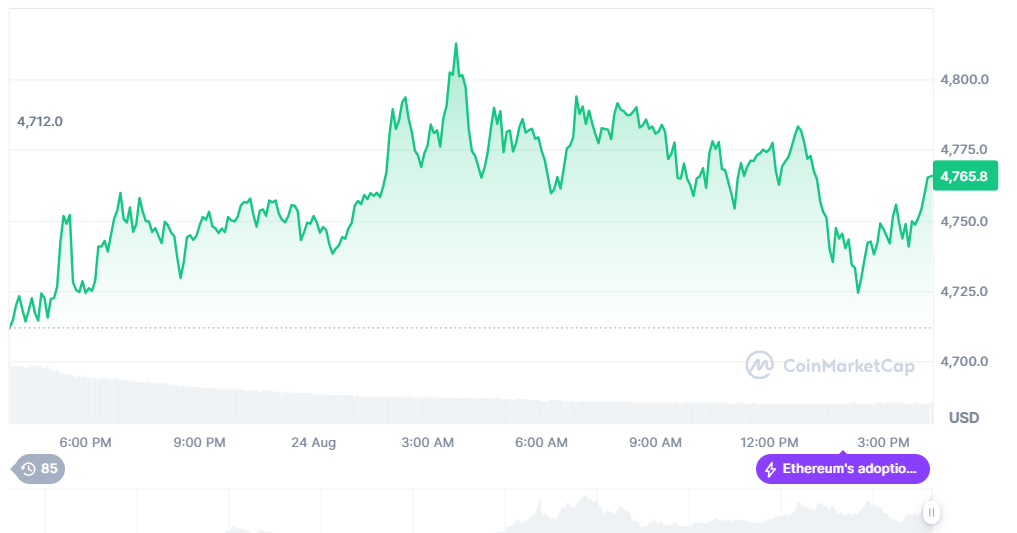Screen dimensions: 1017x533
Task: Click the CoinMarketCap logo watermark
Action: coord(760,365)
